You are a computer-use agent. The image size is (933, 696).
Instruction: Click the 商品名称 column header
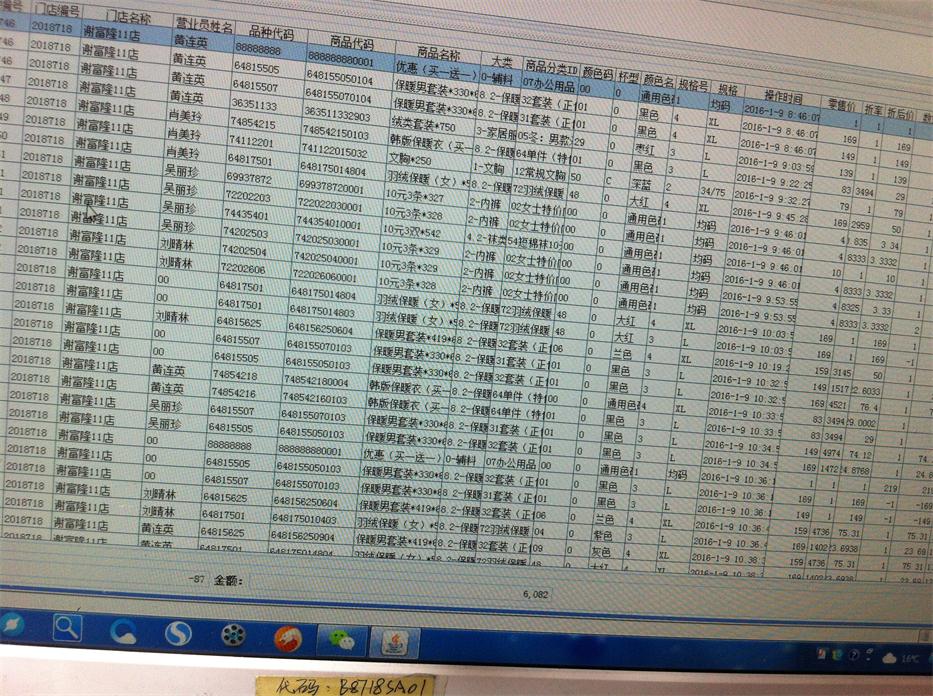coord(438,53)
